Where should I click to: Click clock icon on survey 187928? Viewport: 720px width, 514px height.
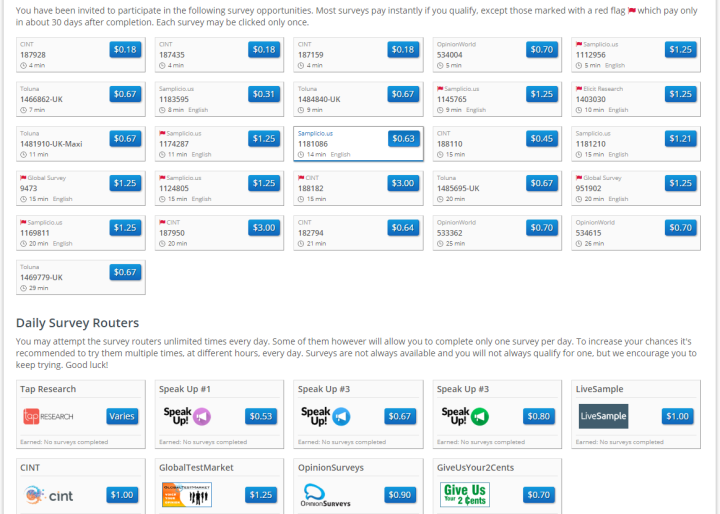[x=23, y=66]
